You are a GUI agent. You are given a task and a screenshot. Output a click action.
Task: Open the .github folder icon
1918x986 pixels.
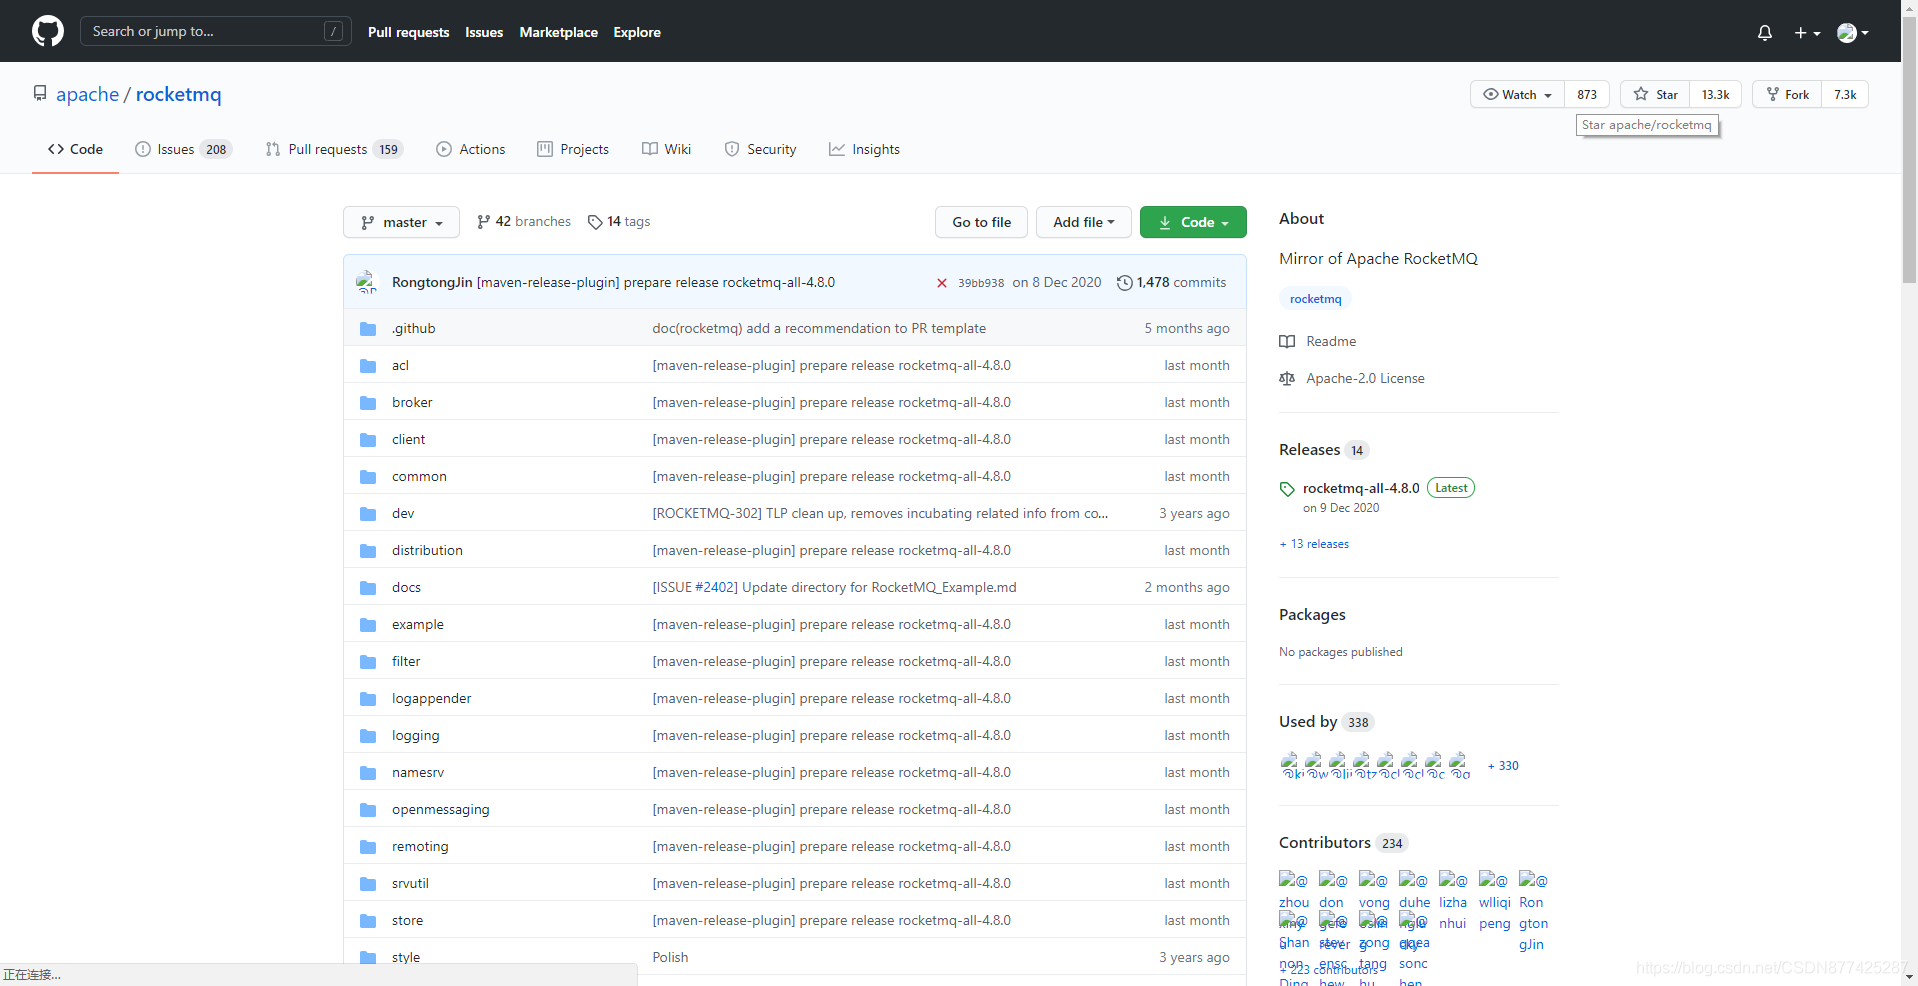pos(368,329)
